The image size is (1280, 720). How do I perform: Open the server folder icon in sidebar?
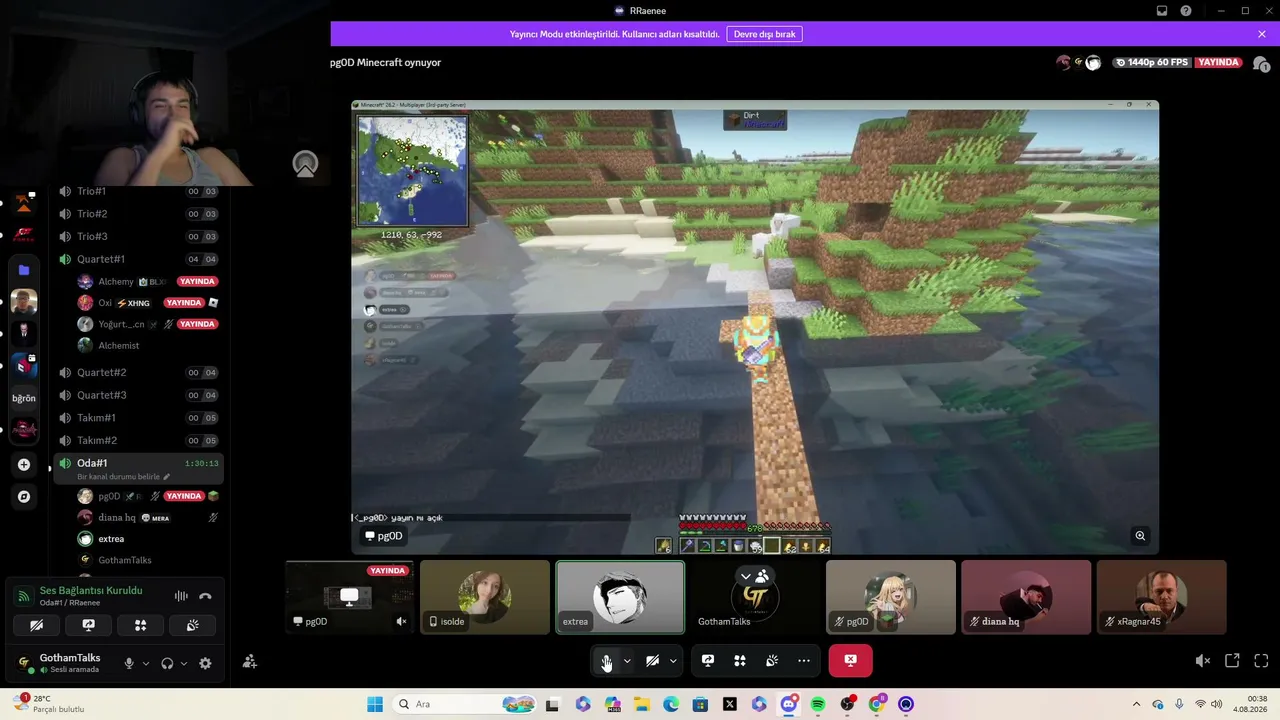point(24,270)
